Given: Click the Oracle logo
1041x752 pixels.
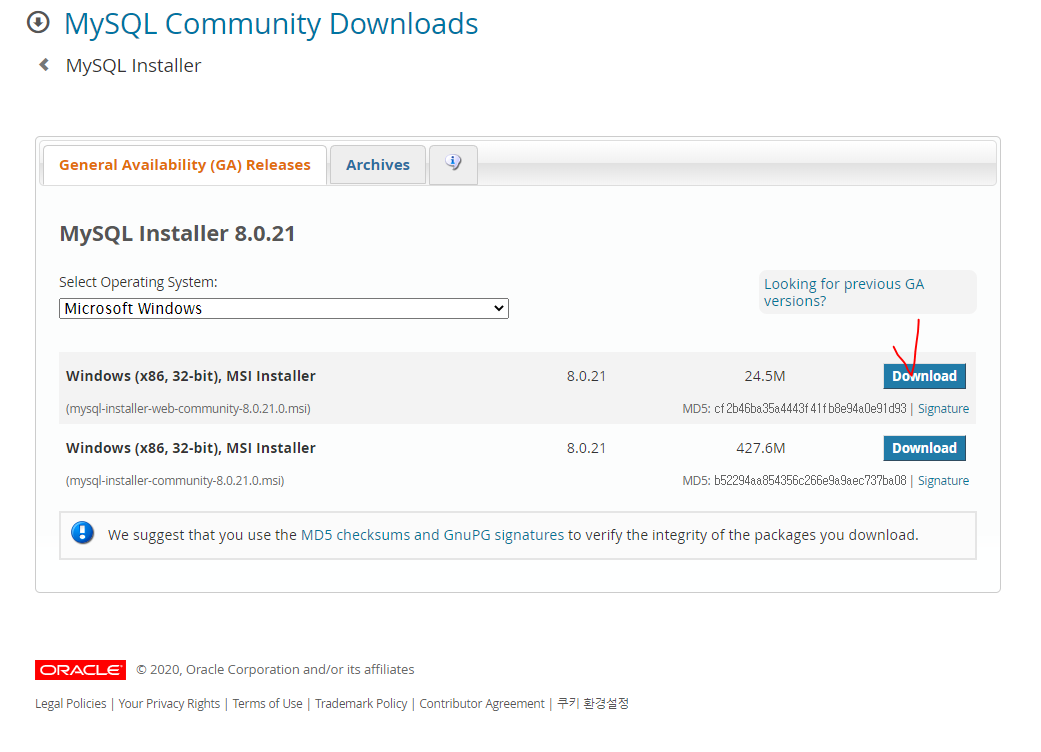Looking at the screenshot, I should (80, 670).
